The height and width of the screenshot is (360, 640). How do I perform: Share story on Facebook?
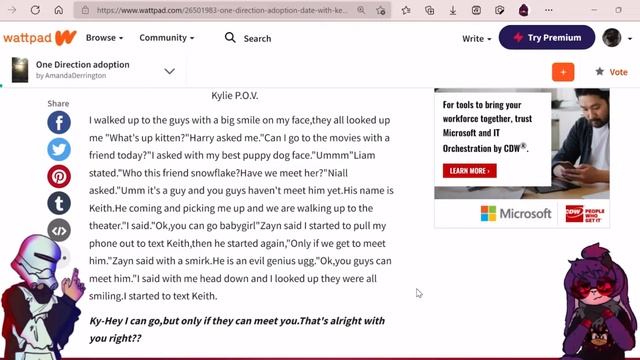pyautogui.click(x=59, y=122)
